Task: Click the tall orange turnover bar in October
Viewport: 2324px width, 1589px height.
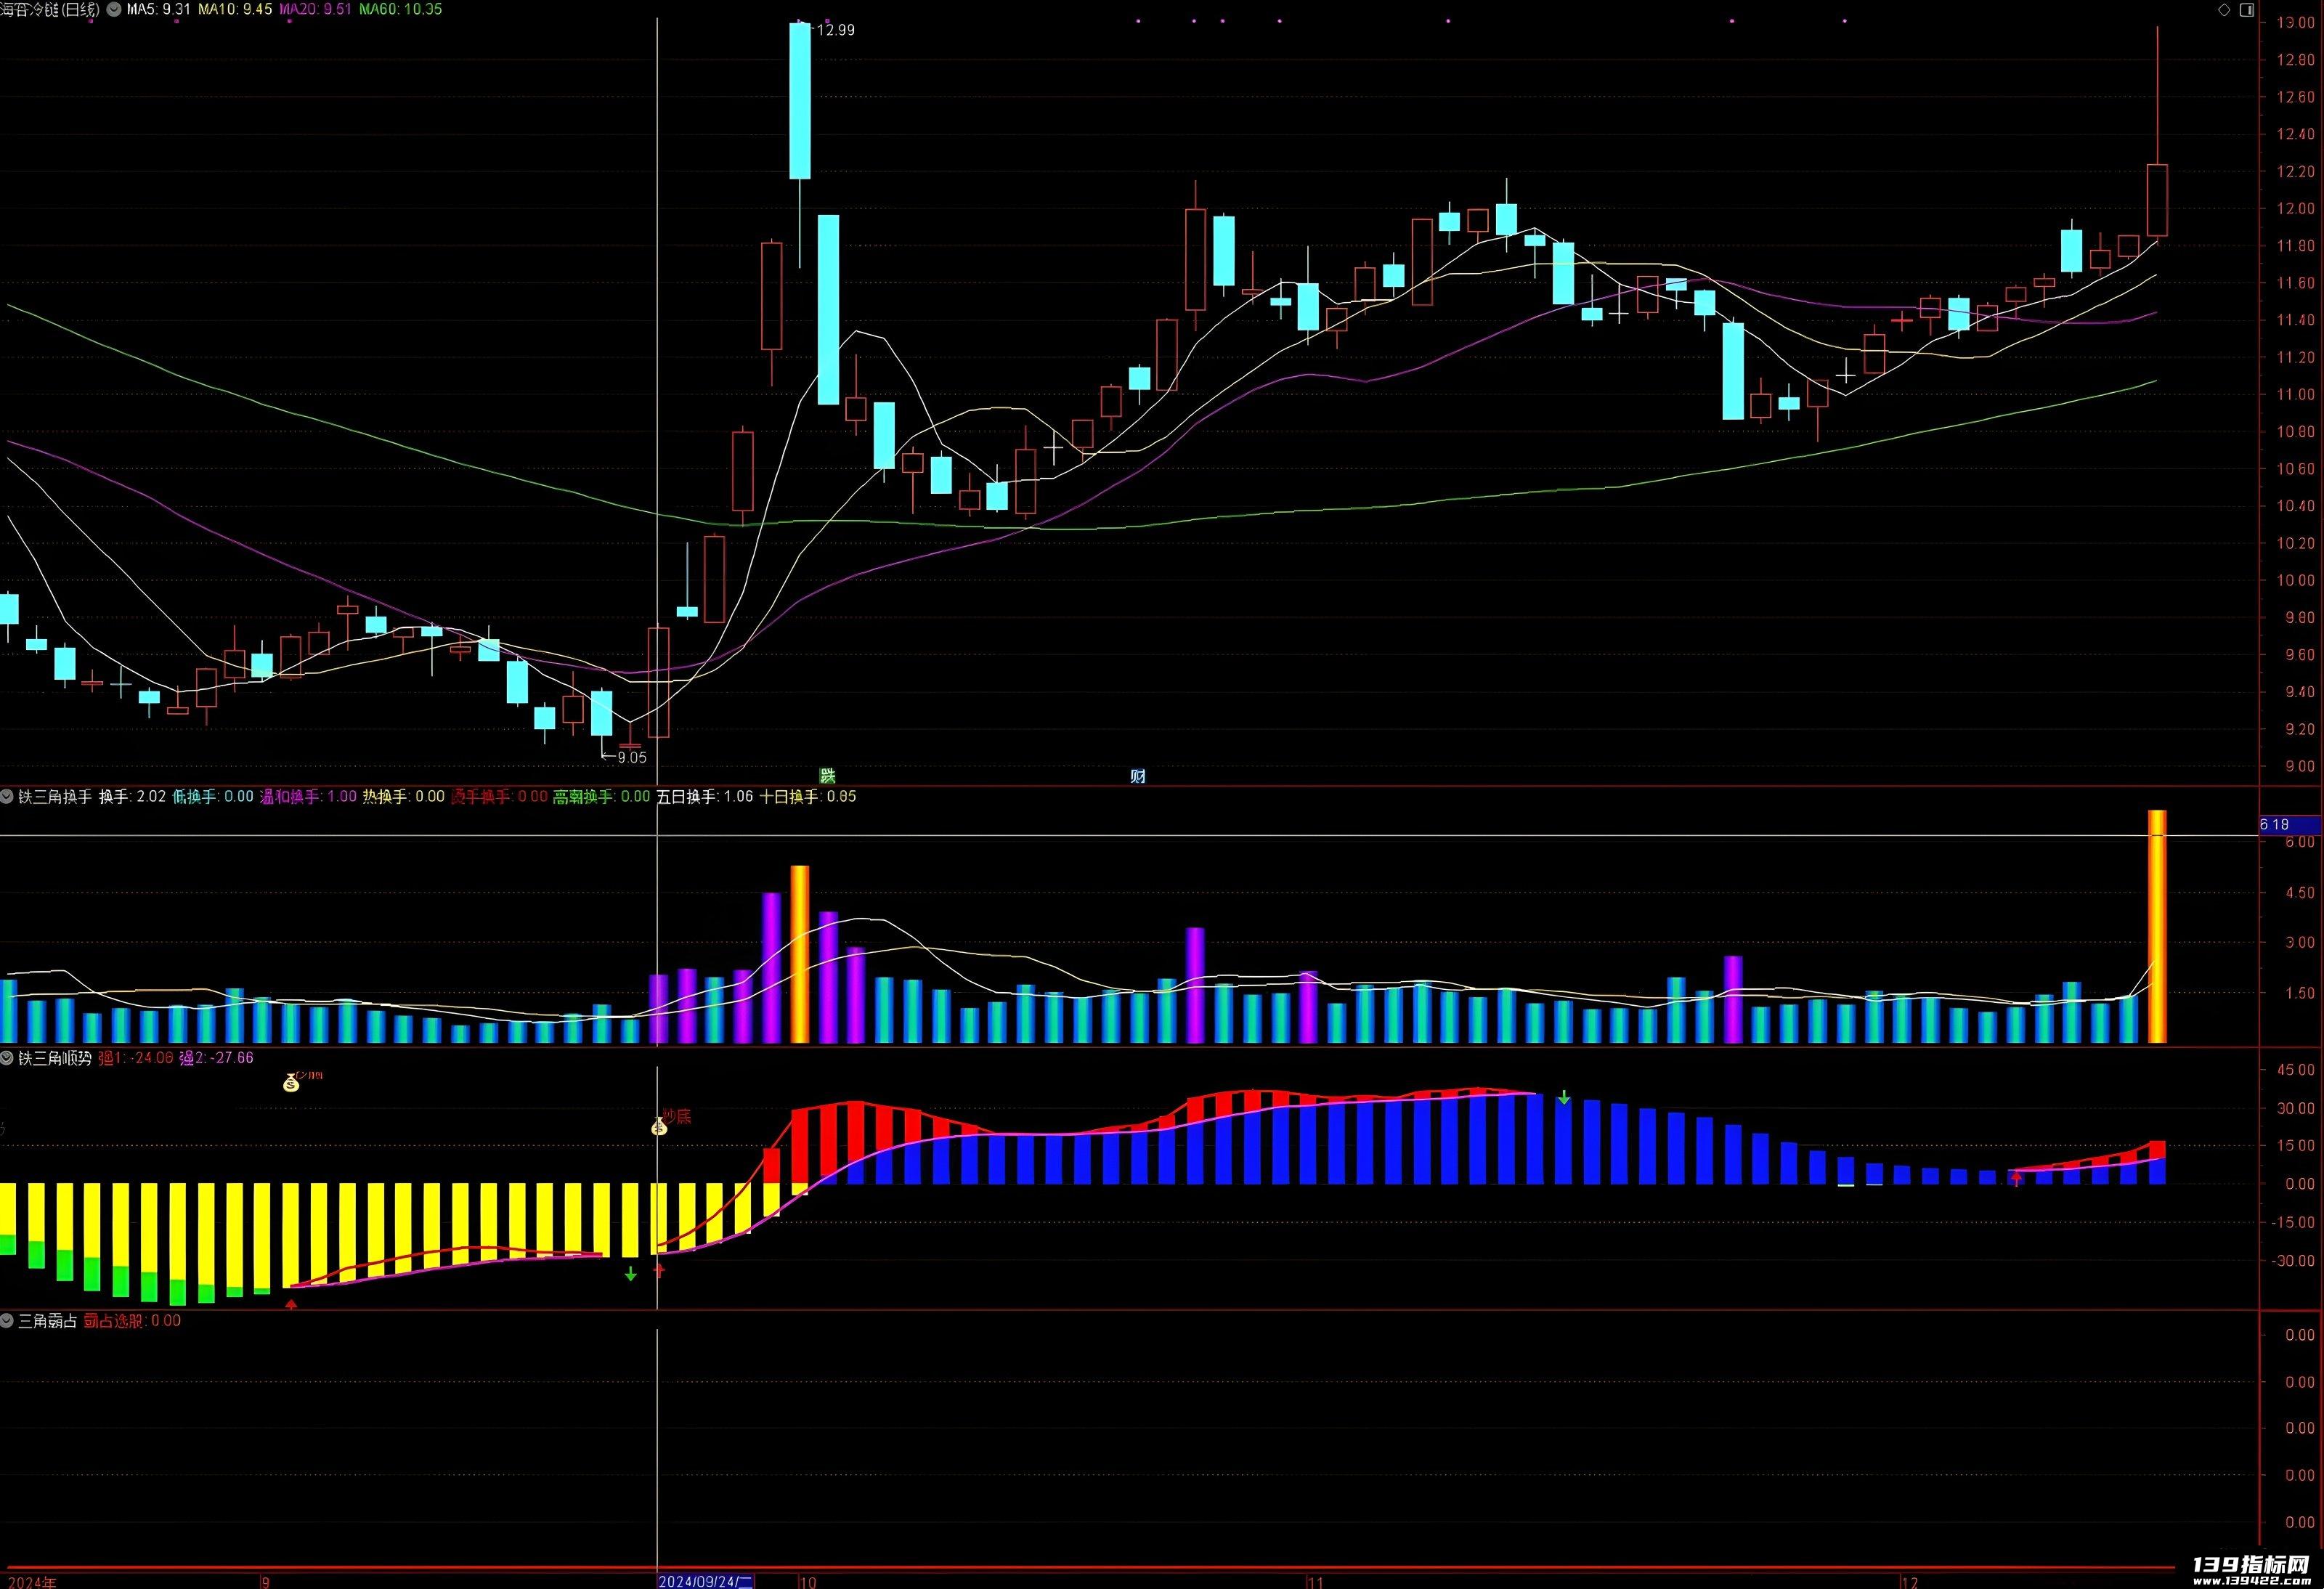Action: tap(800, 955)
